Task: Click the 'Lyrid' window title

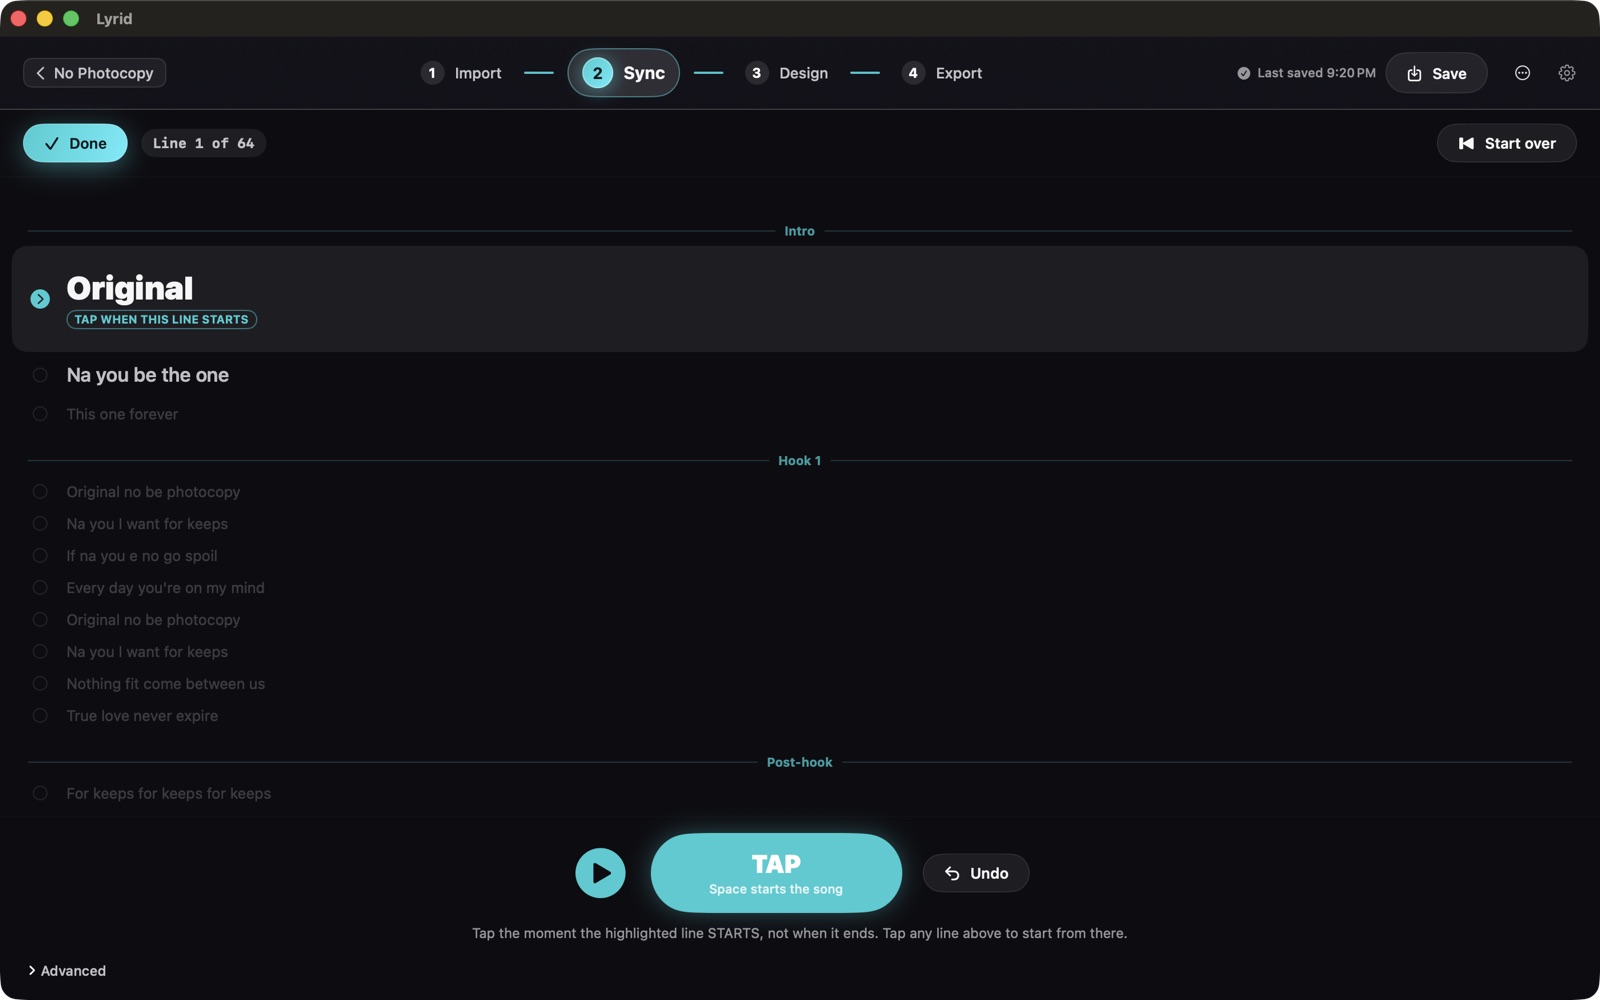Action: coord(114,19)
